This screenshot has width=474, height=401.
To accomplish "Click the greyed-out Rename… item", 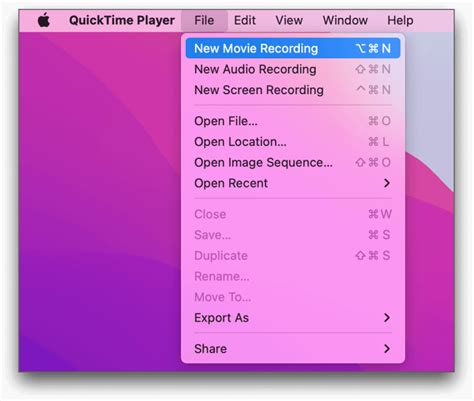I will [293, 276].
